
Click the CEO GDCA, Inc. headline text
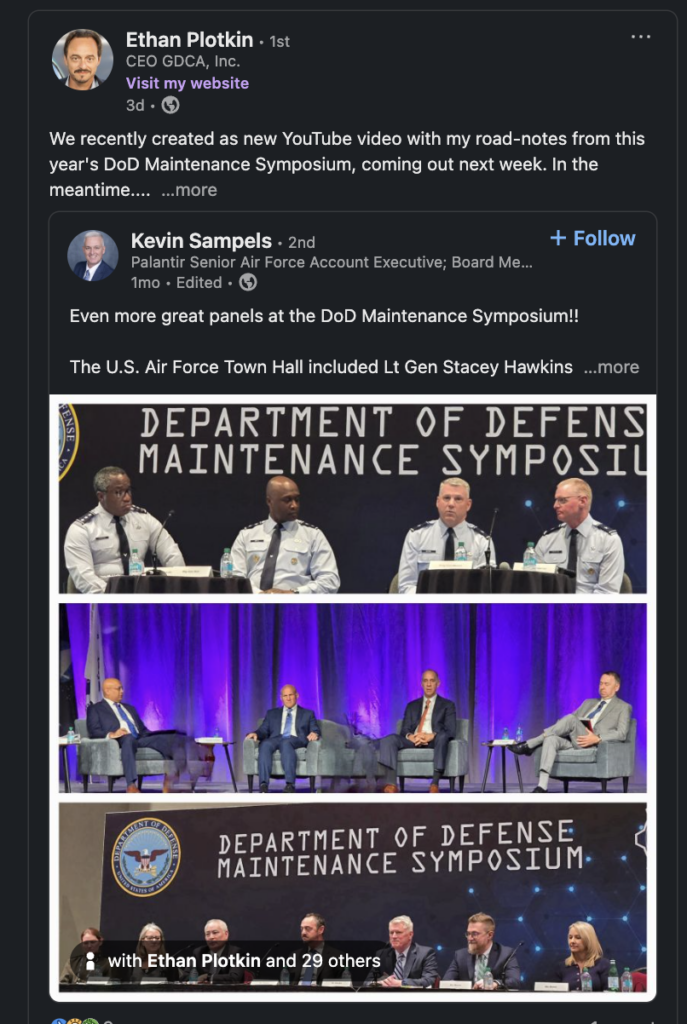pos(183,61)
